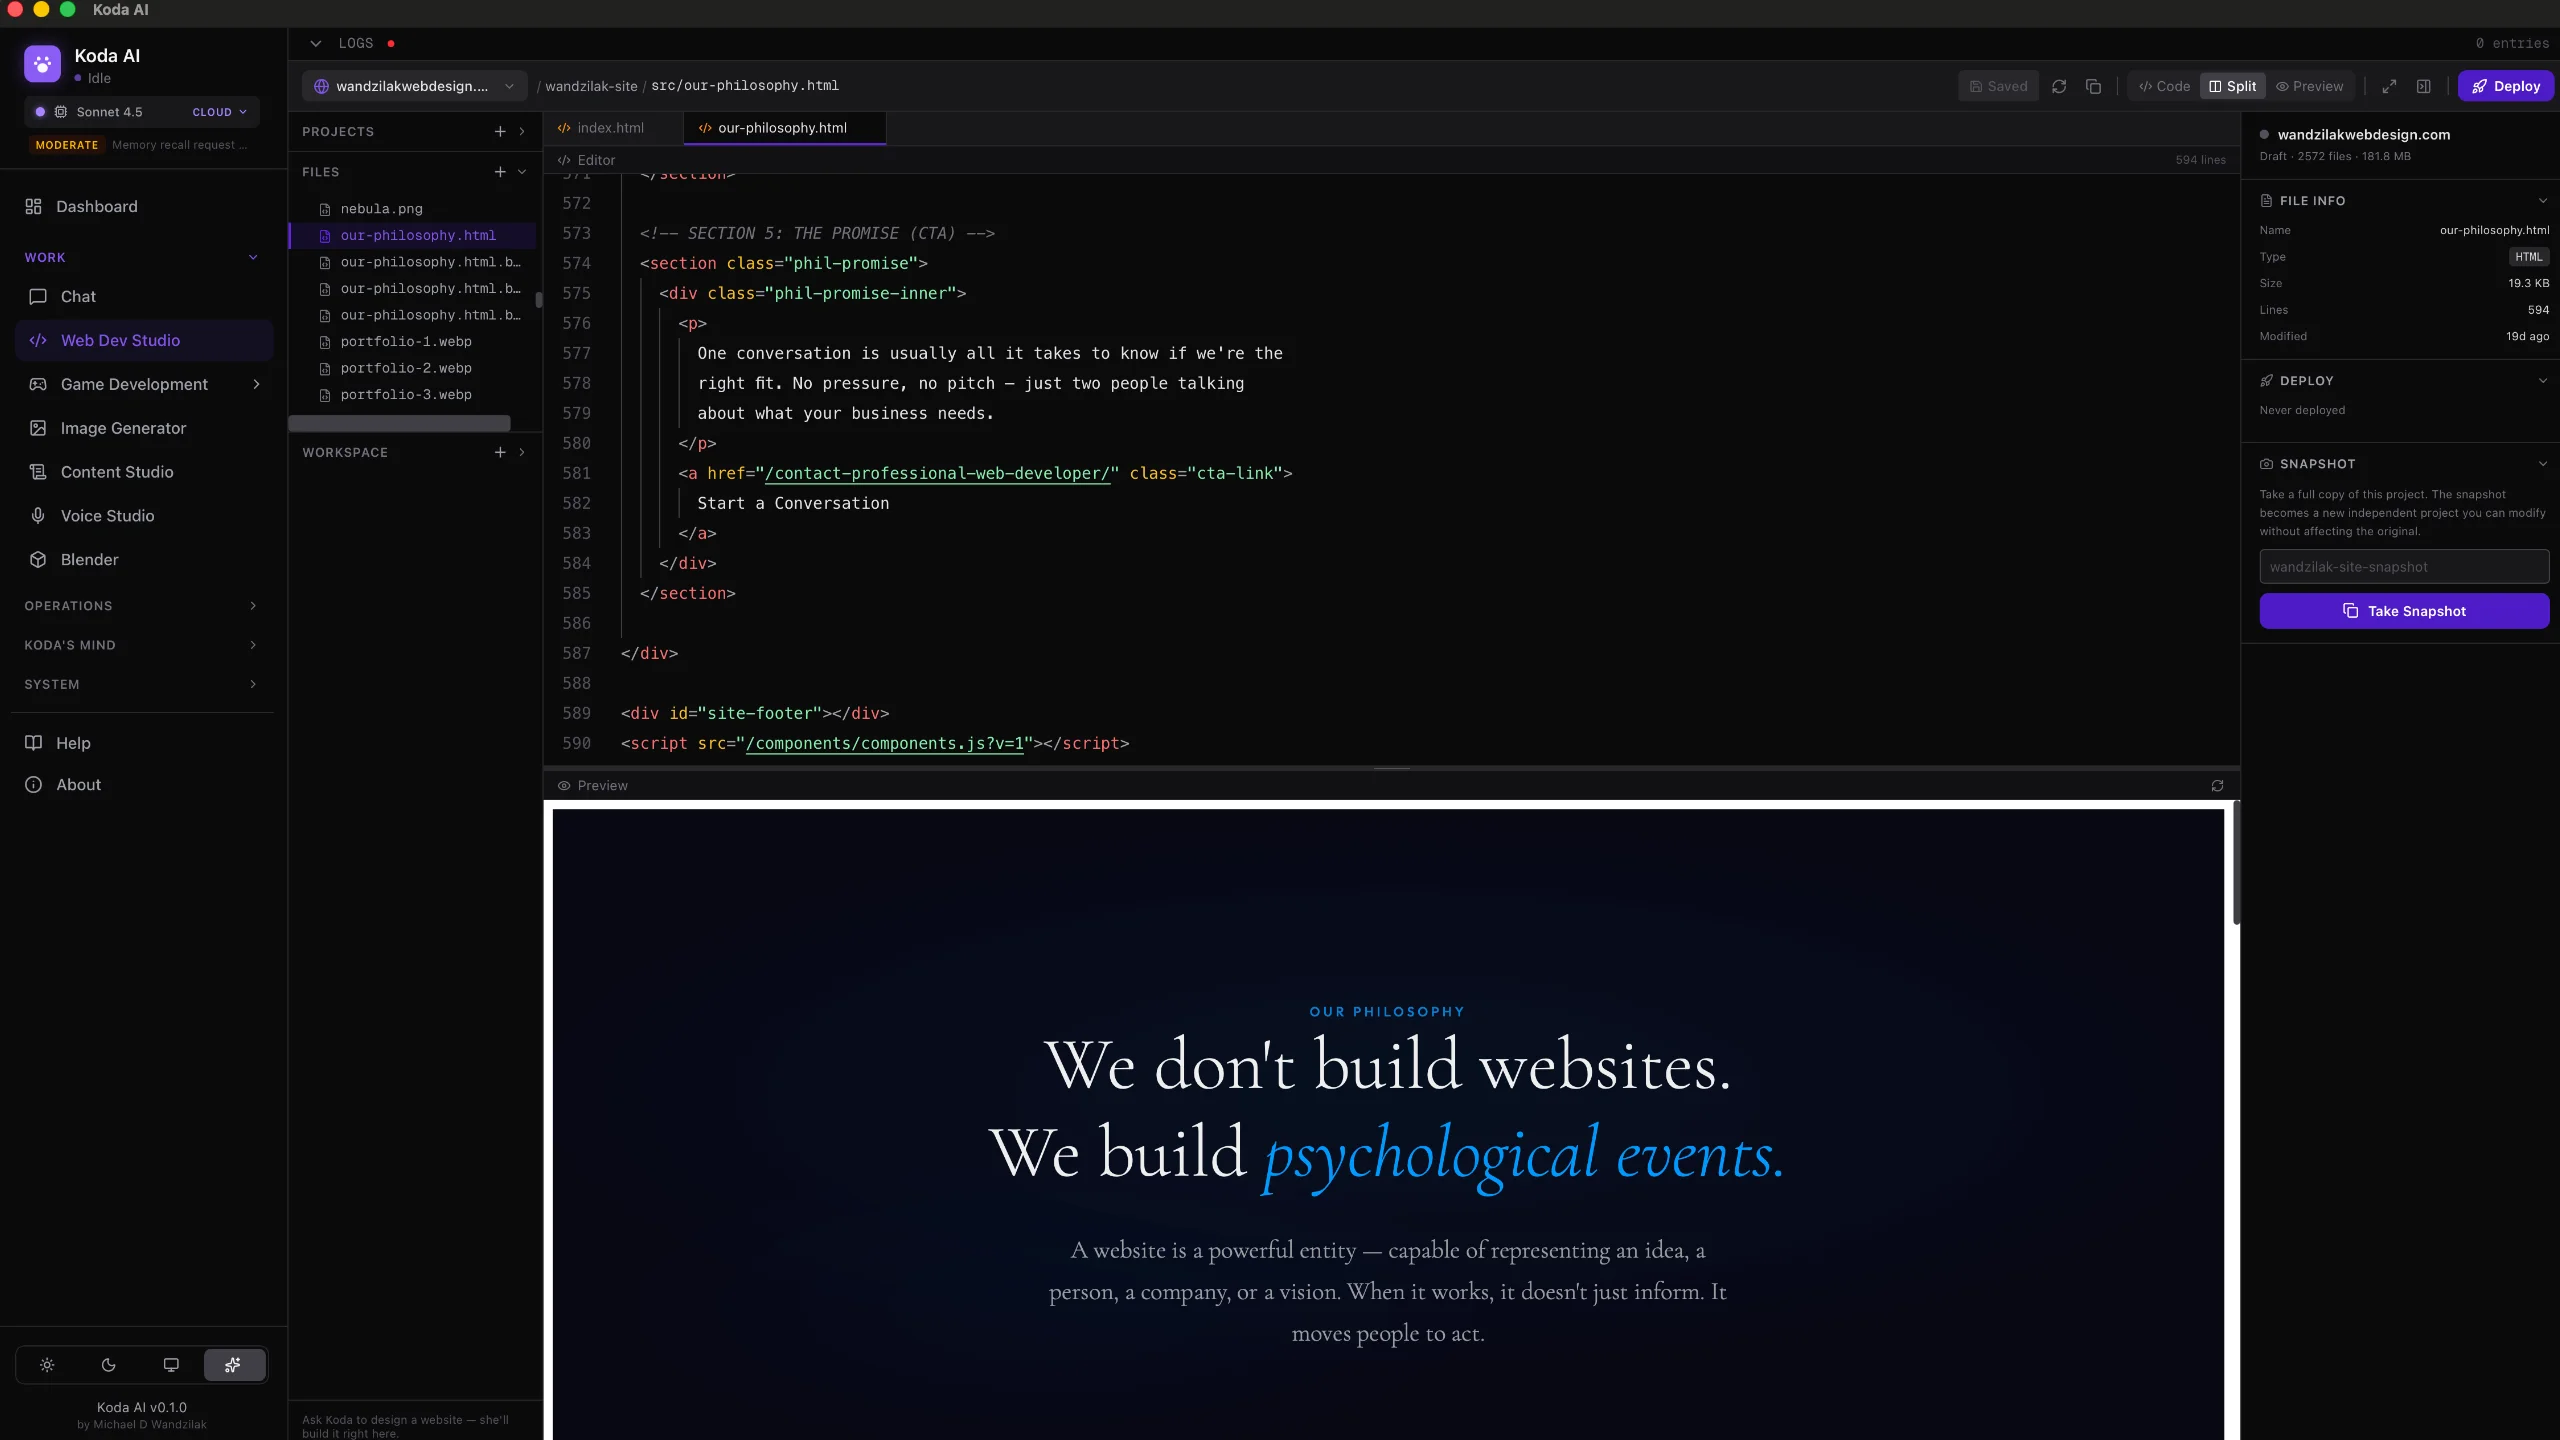
Task: Collapse the FILES list chevron
Action: click(522, 172)
